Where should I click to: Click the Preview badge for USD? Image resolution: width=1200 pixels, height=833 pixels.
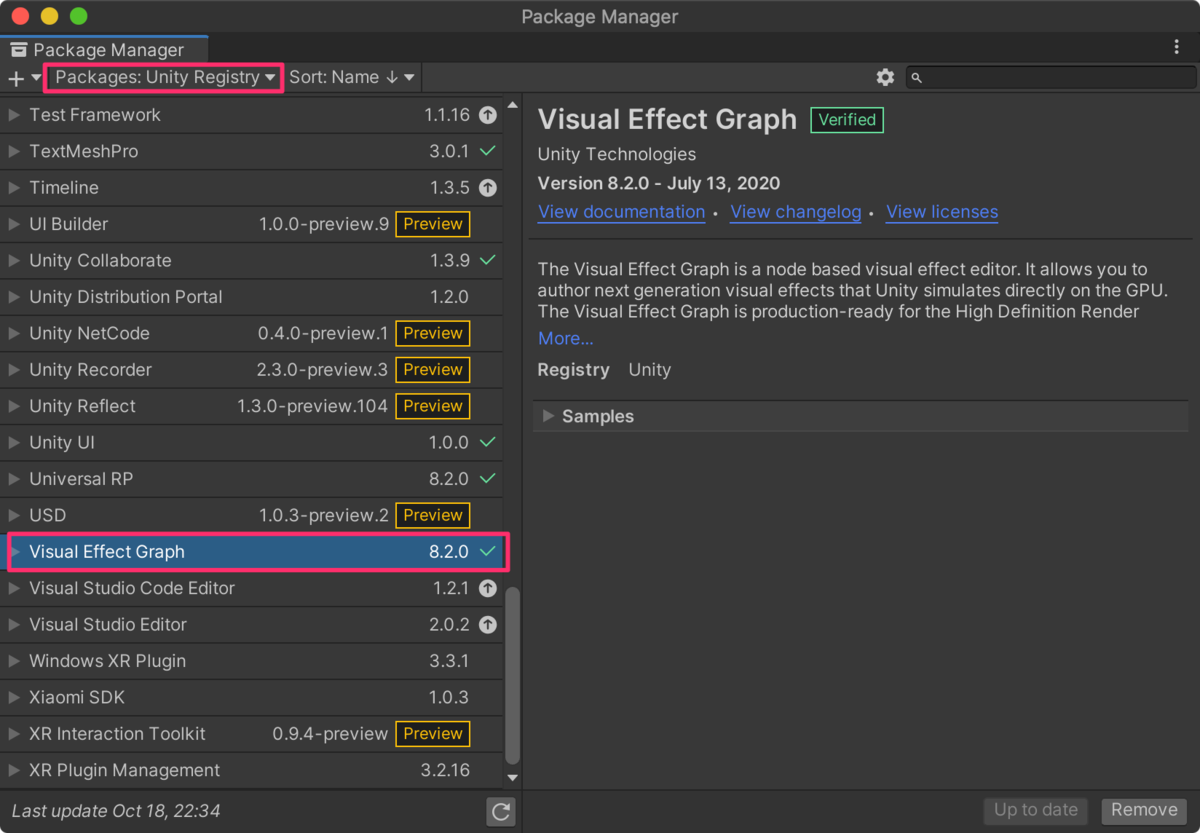[433, 515]
